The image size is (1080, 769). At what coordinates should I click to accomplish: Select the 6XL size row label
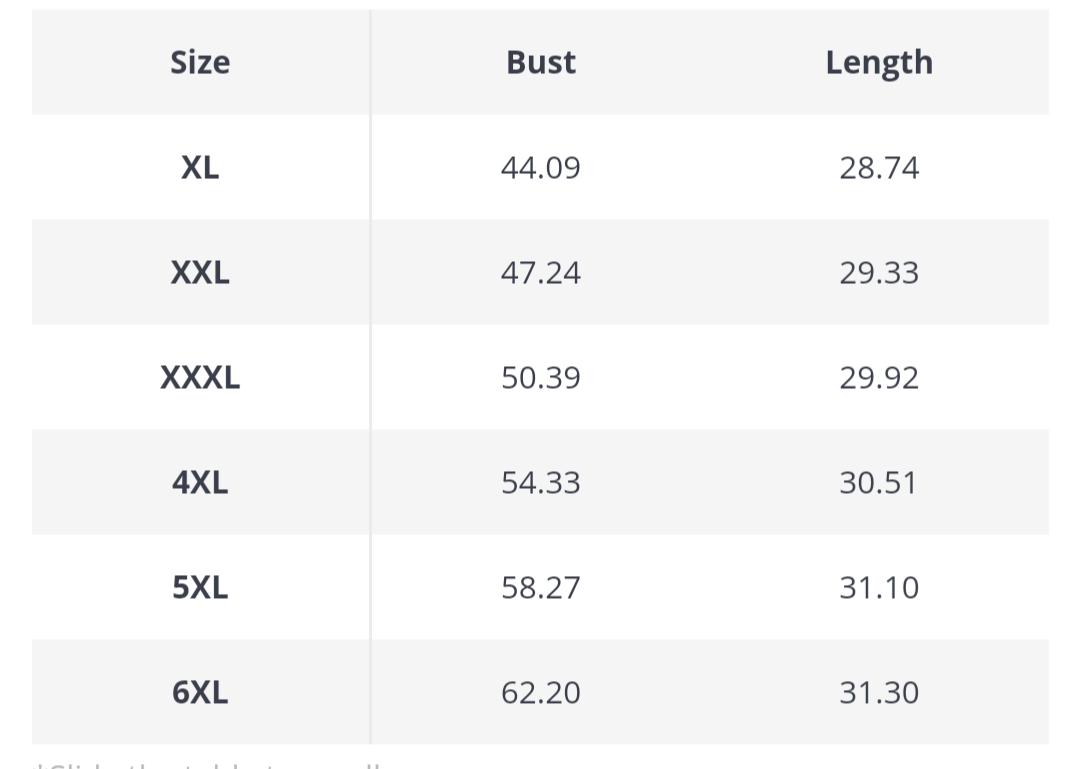pyautogui.click(x=200, y=693)
